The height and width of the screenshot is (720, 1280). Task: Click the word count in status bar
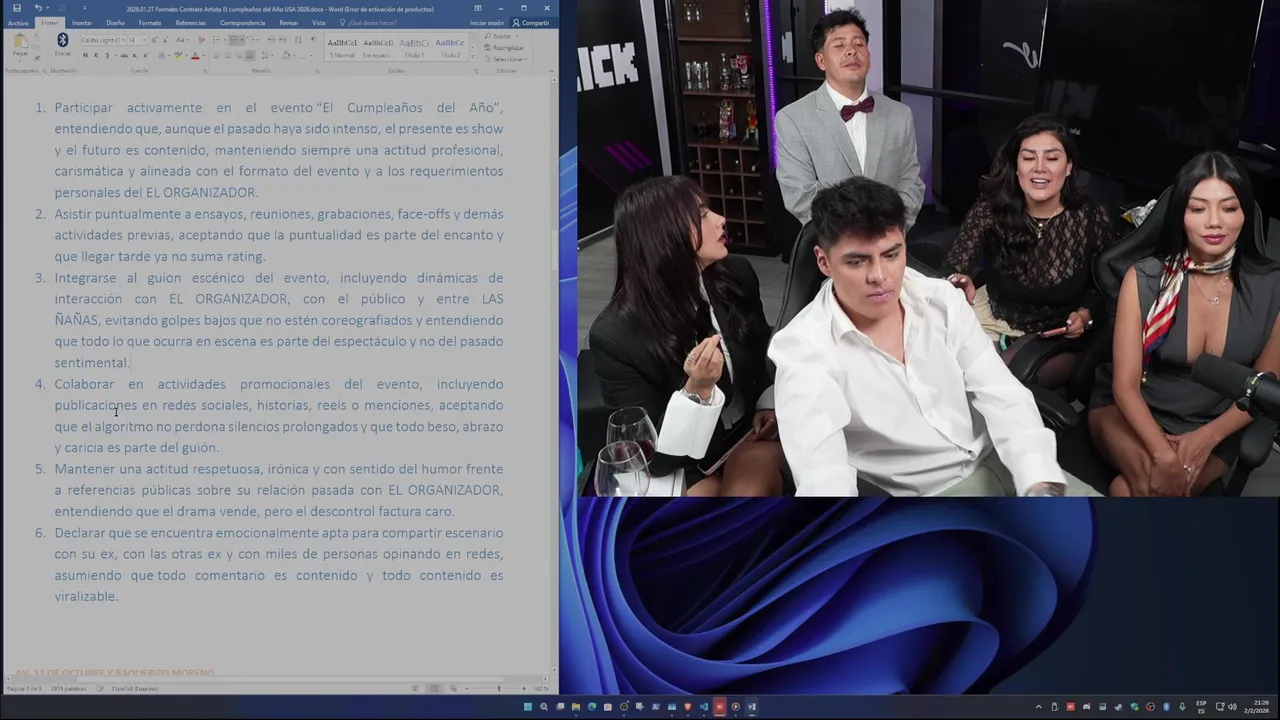(x=68, y=689)
